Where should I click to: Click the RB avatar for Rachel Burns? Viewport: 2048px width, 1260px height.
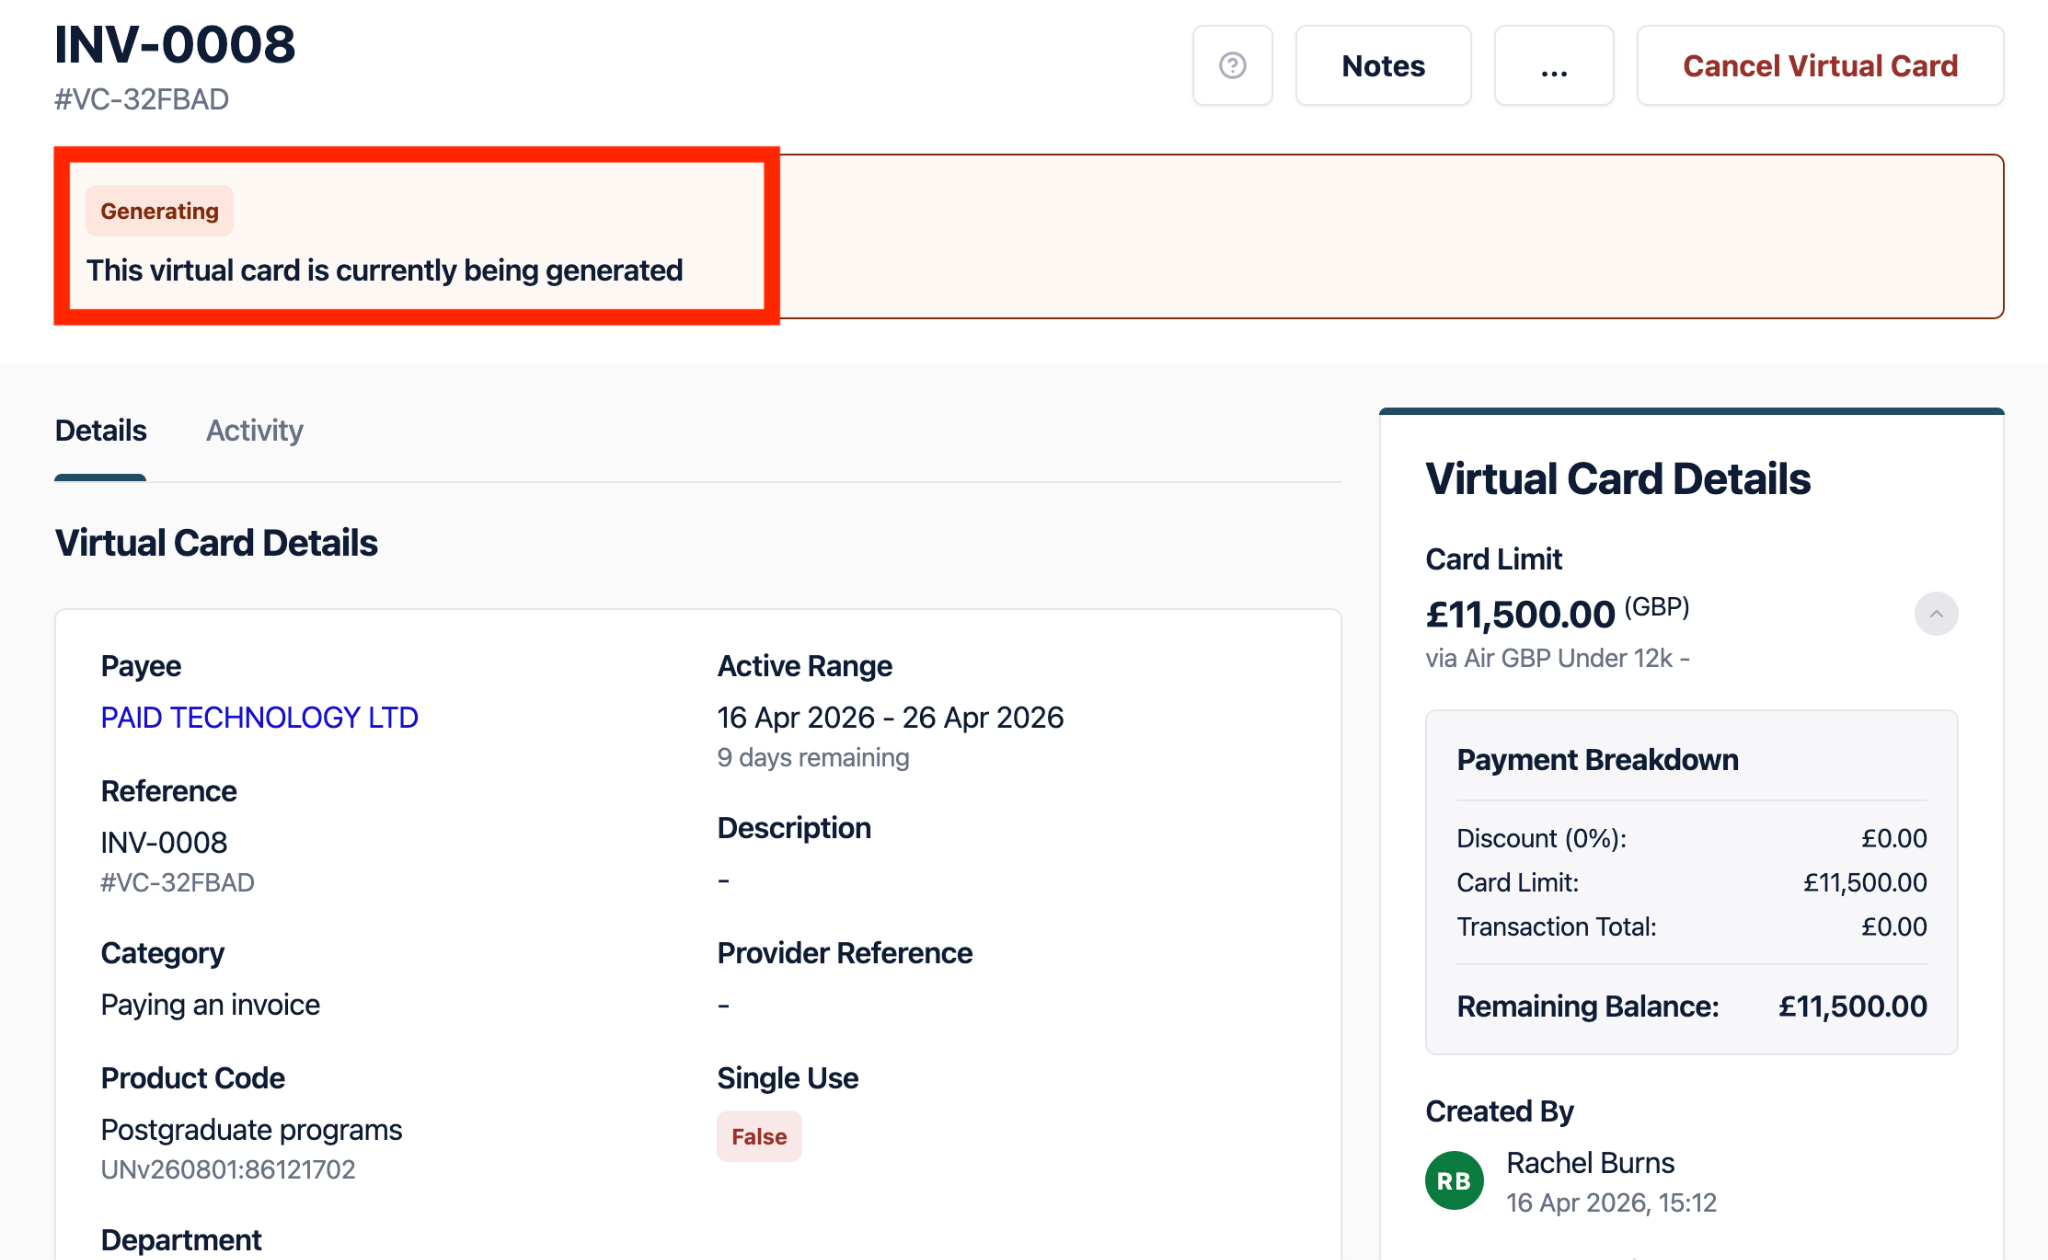[x=1453, y=1181]
